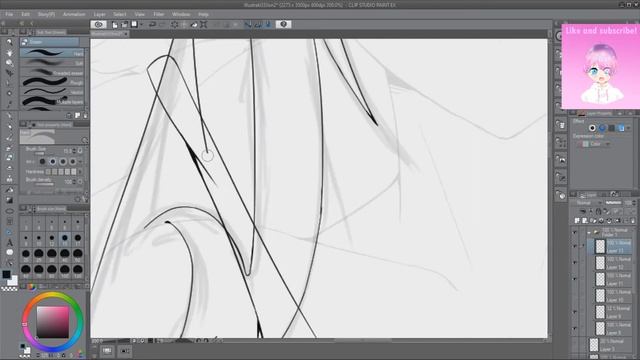This screenshot has height=360, width=640.
Task: Select the black main drawing color swatch
Action: click(x=6, y=274)
